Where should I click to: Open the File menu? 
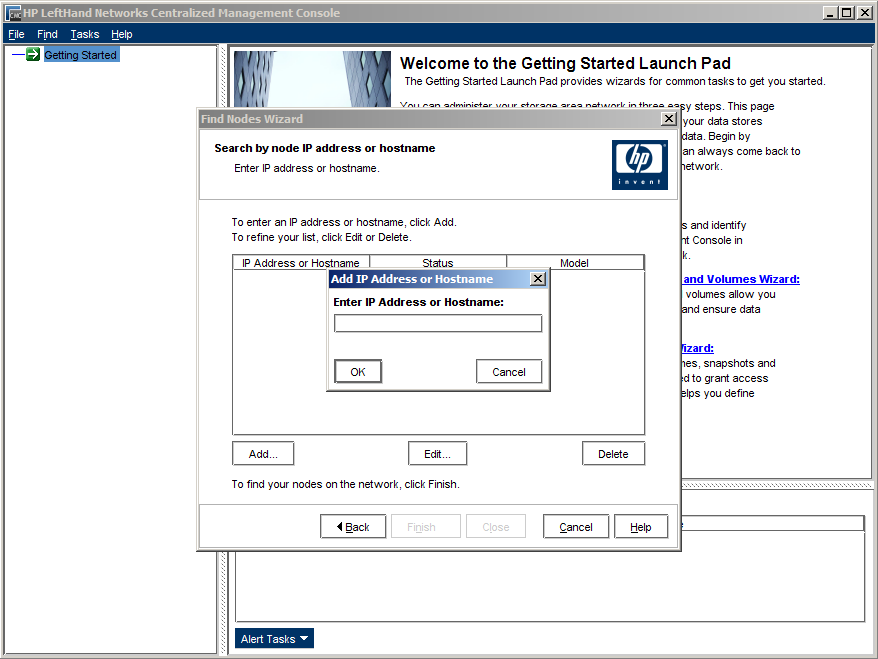16,34
